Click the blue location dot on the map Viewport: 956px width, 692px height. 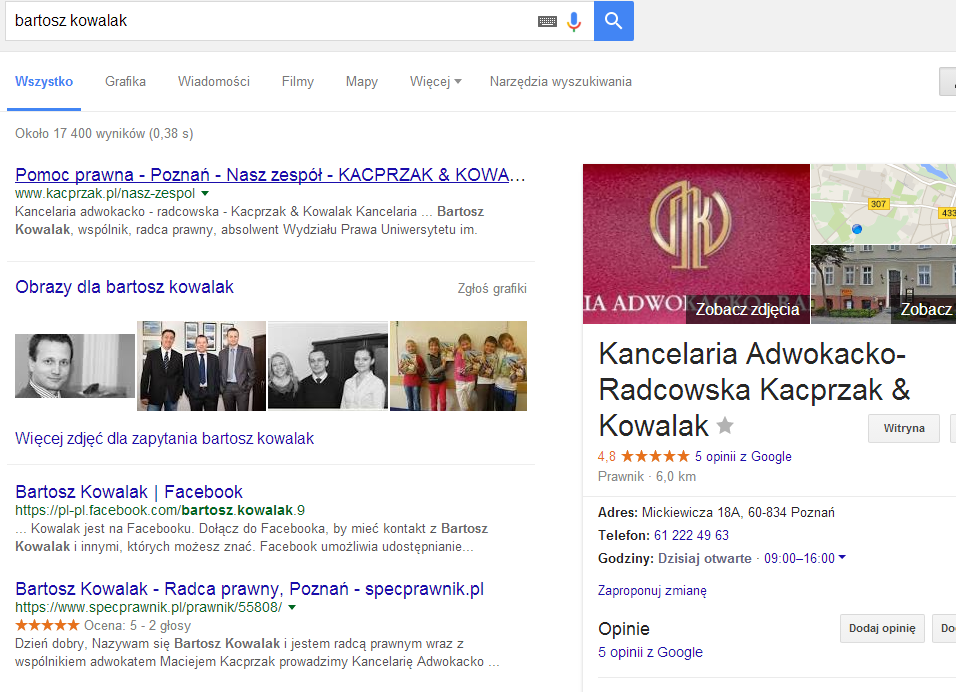tap(857, 229)
